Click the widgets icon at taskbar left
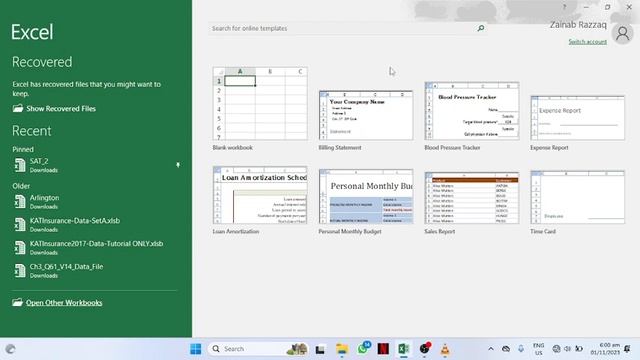Viewport: 640px width, 360px height. (x=10, y=349)
